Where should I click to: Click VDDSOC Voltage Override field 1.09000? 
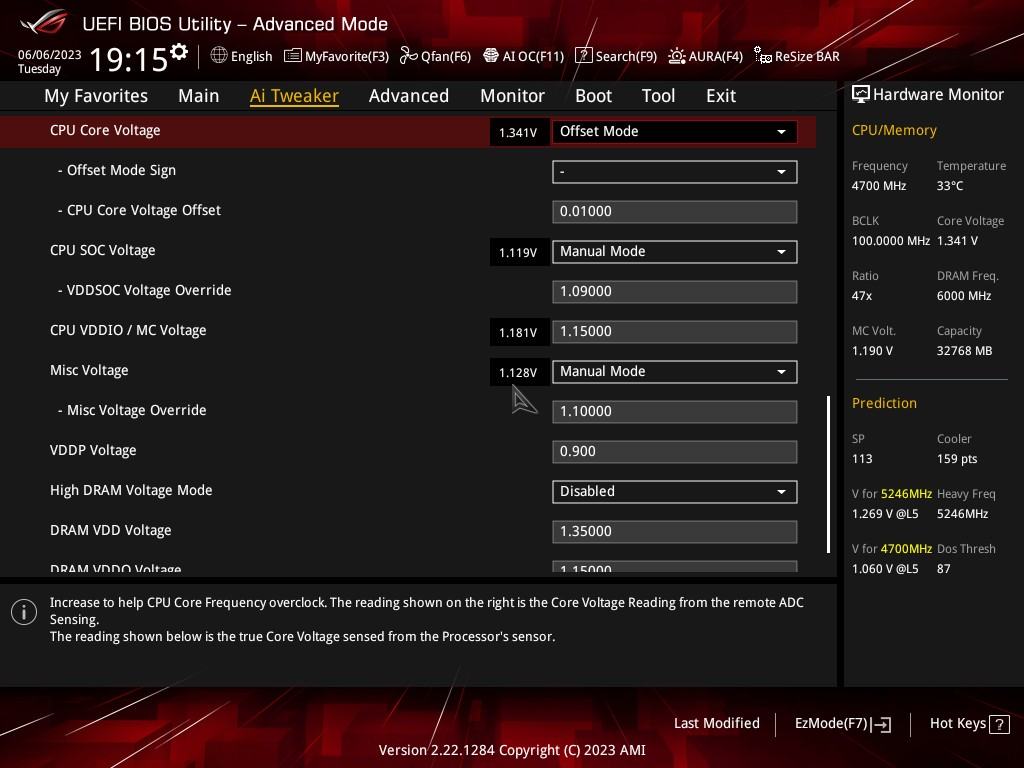click(674, 291)
